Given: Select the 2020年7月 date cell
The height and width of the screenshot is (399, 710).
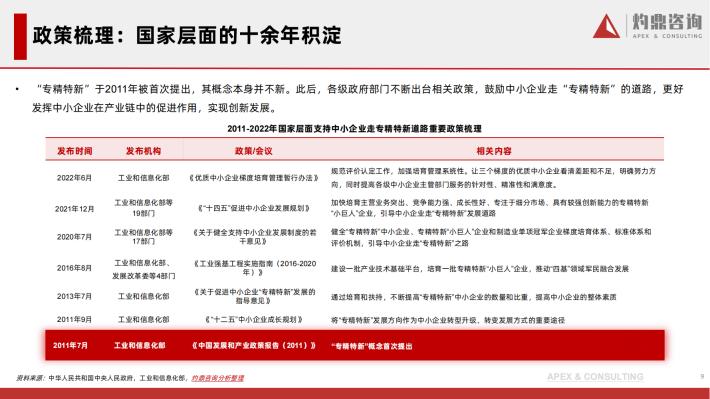Looking at the screenshot, I should (74, 237).
